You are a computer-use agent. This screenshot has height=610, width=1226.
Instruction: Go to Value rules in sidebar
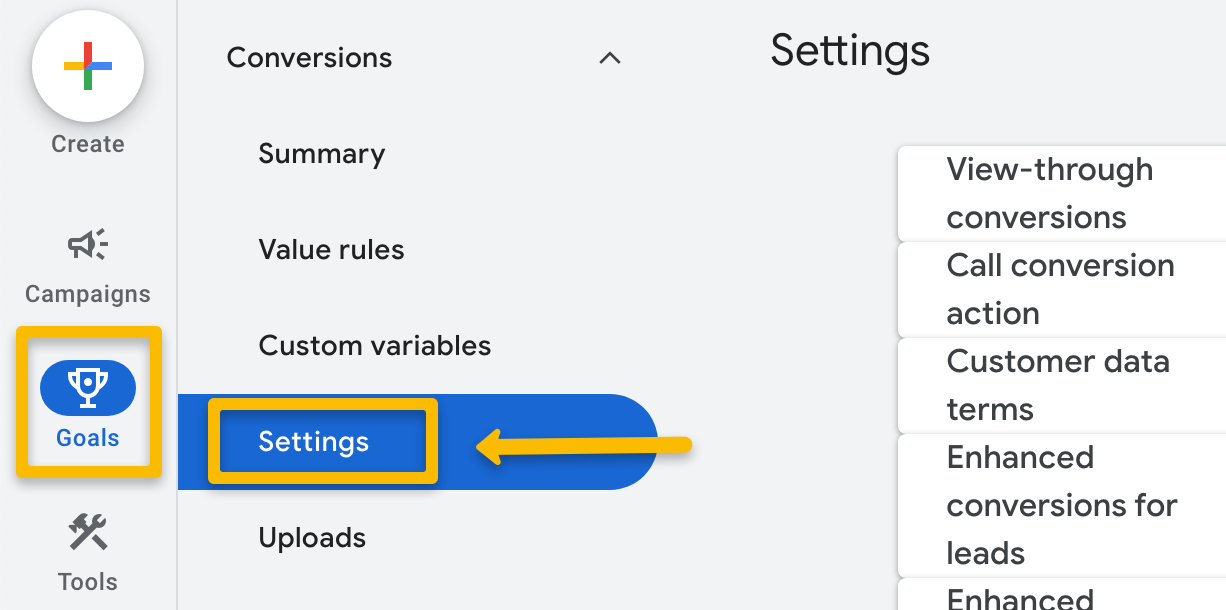[331, 250]
